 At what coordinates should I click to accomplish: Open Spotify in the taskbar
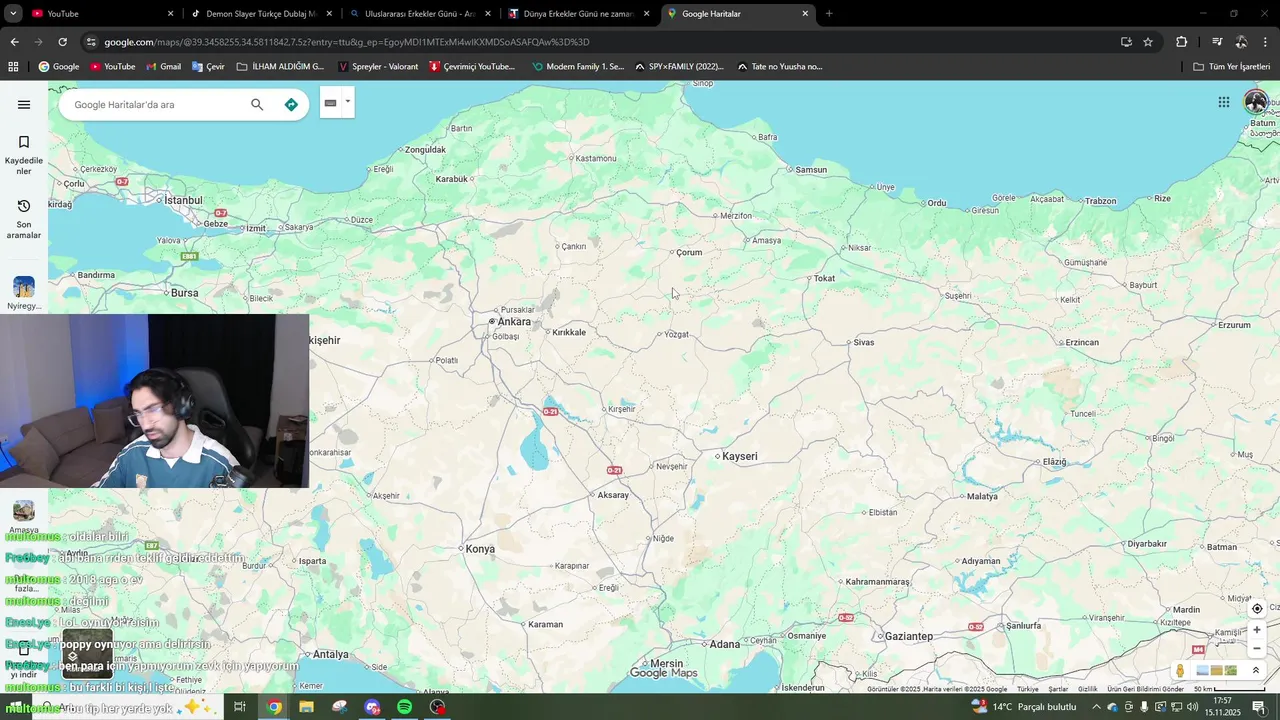(x=404, y=707)
